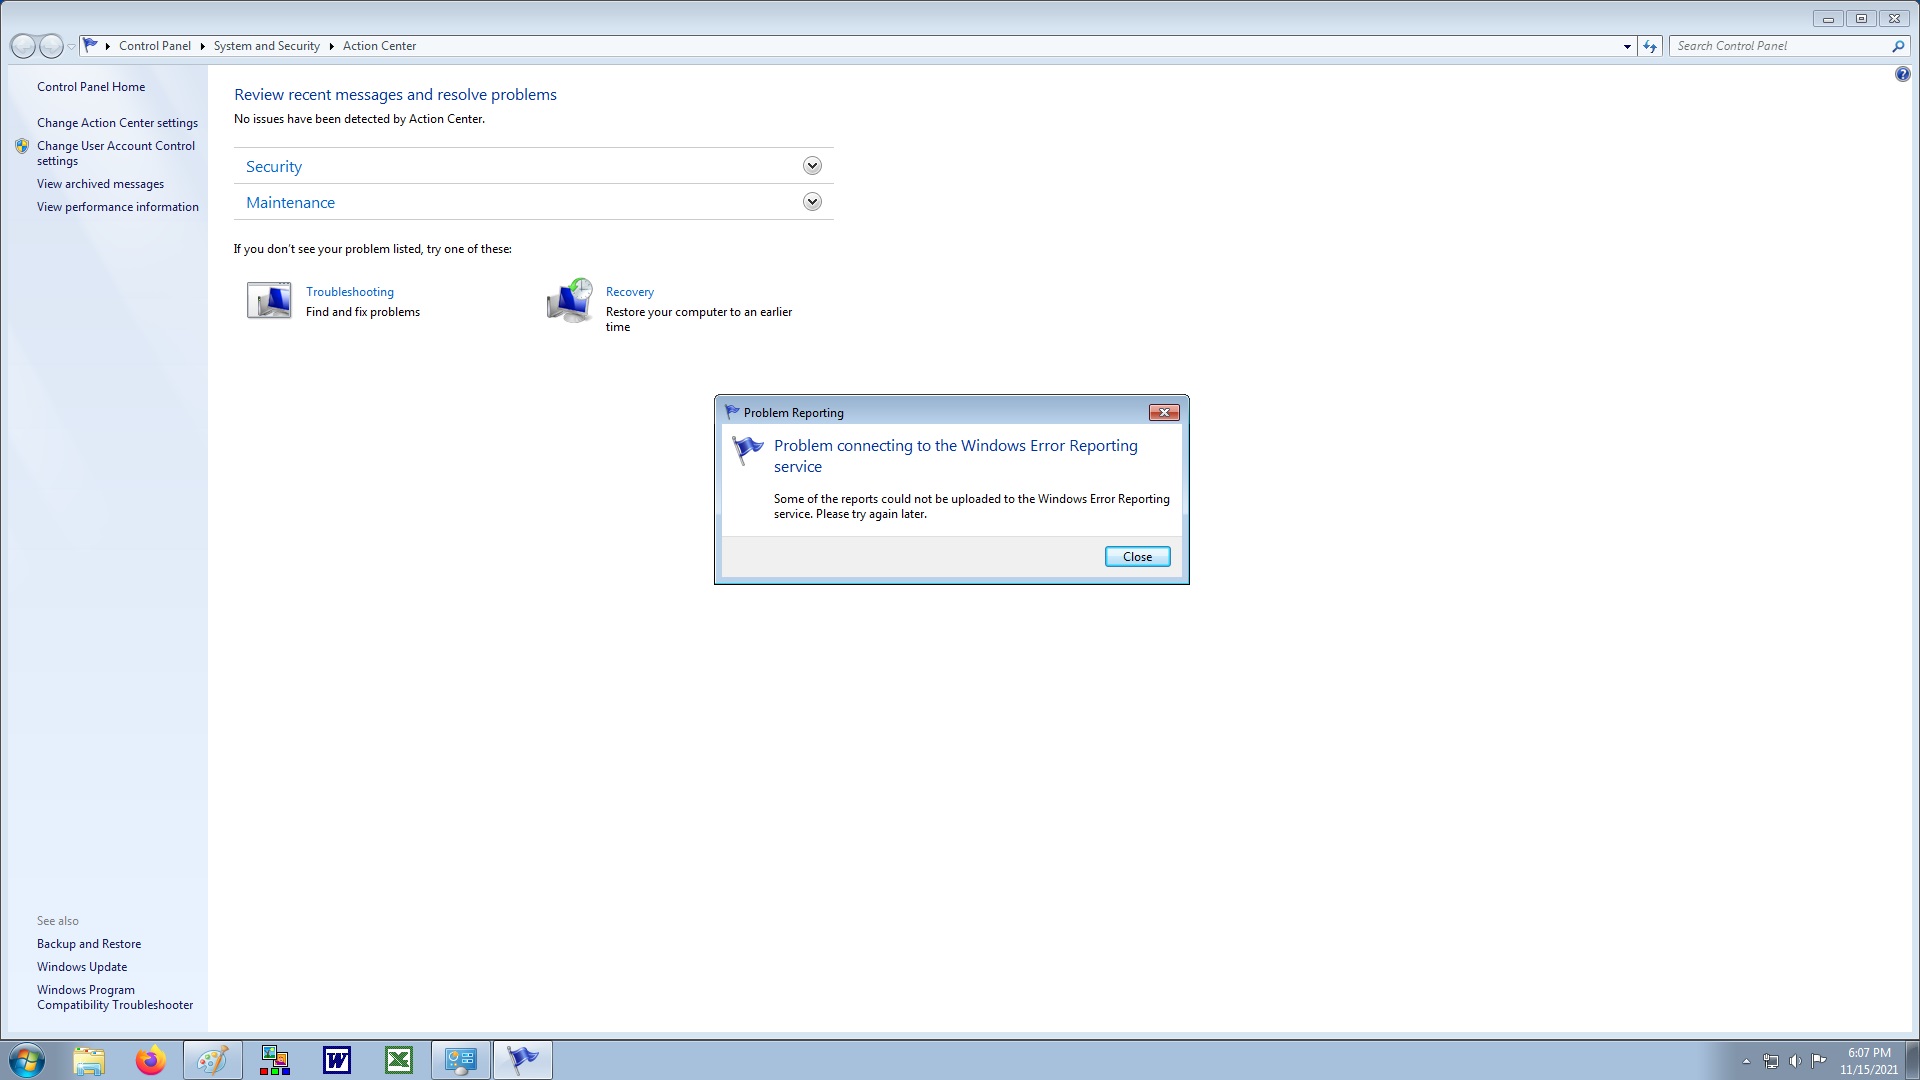Click the Show desktop strip at taskbar end
This screenshot has width=1920, height=1080.
click(1912, 1060)
